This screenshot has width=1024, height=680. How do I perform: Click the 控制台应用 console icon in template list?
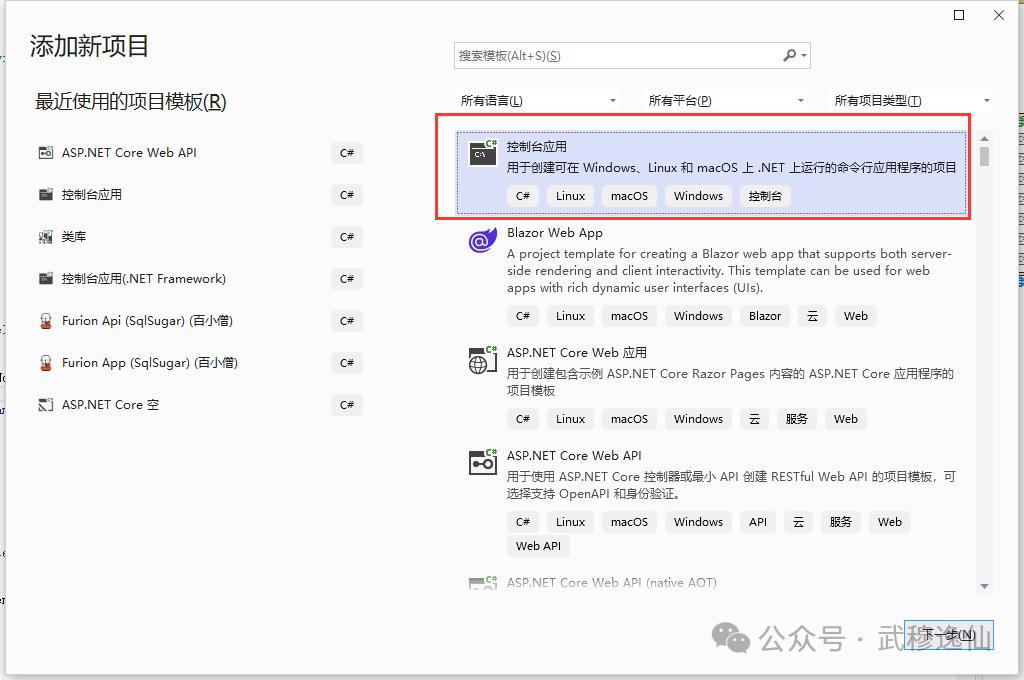point(483,153)
